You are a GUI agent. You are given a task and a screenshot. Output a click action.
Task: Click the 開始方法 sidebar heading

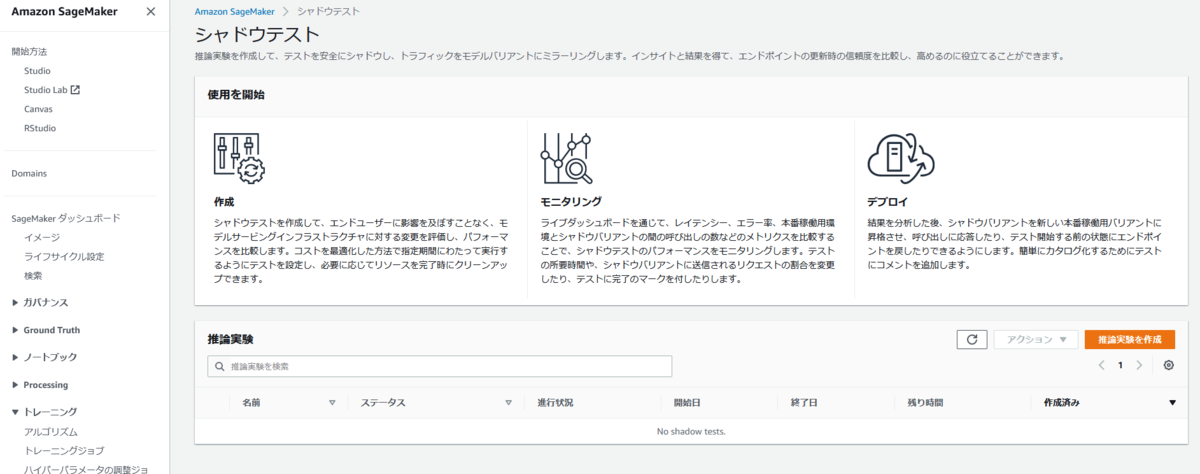pos(29,51)
